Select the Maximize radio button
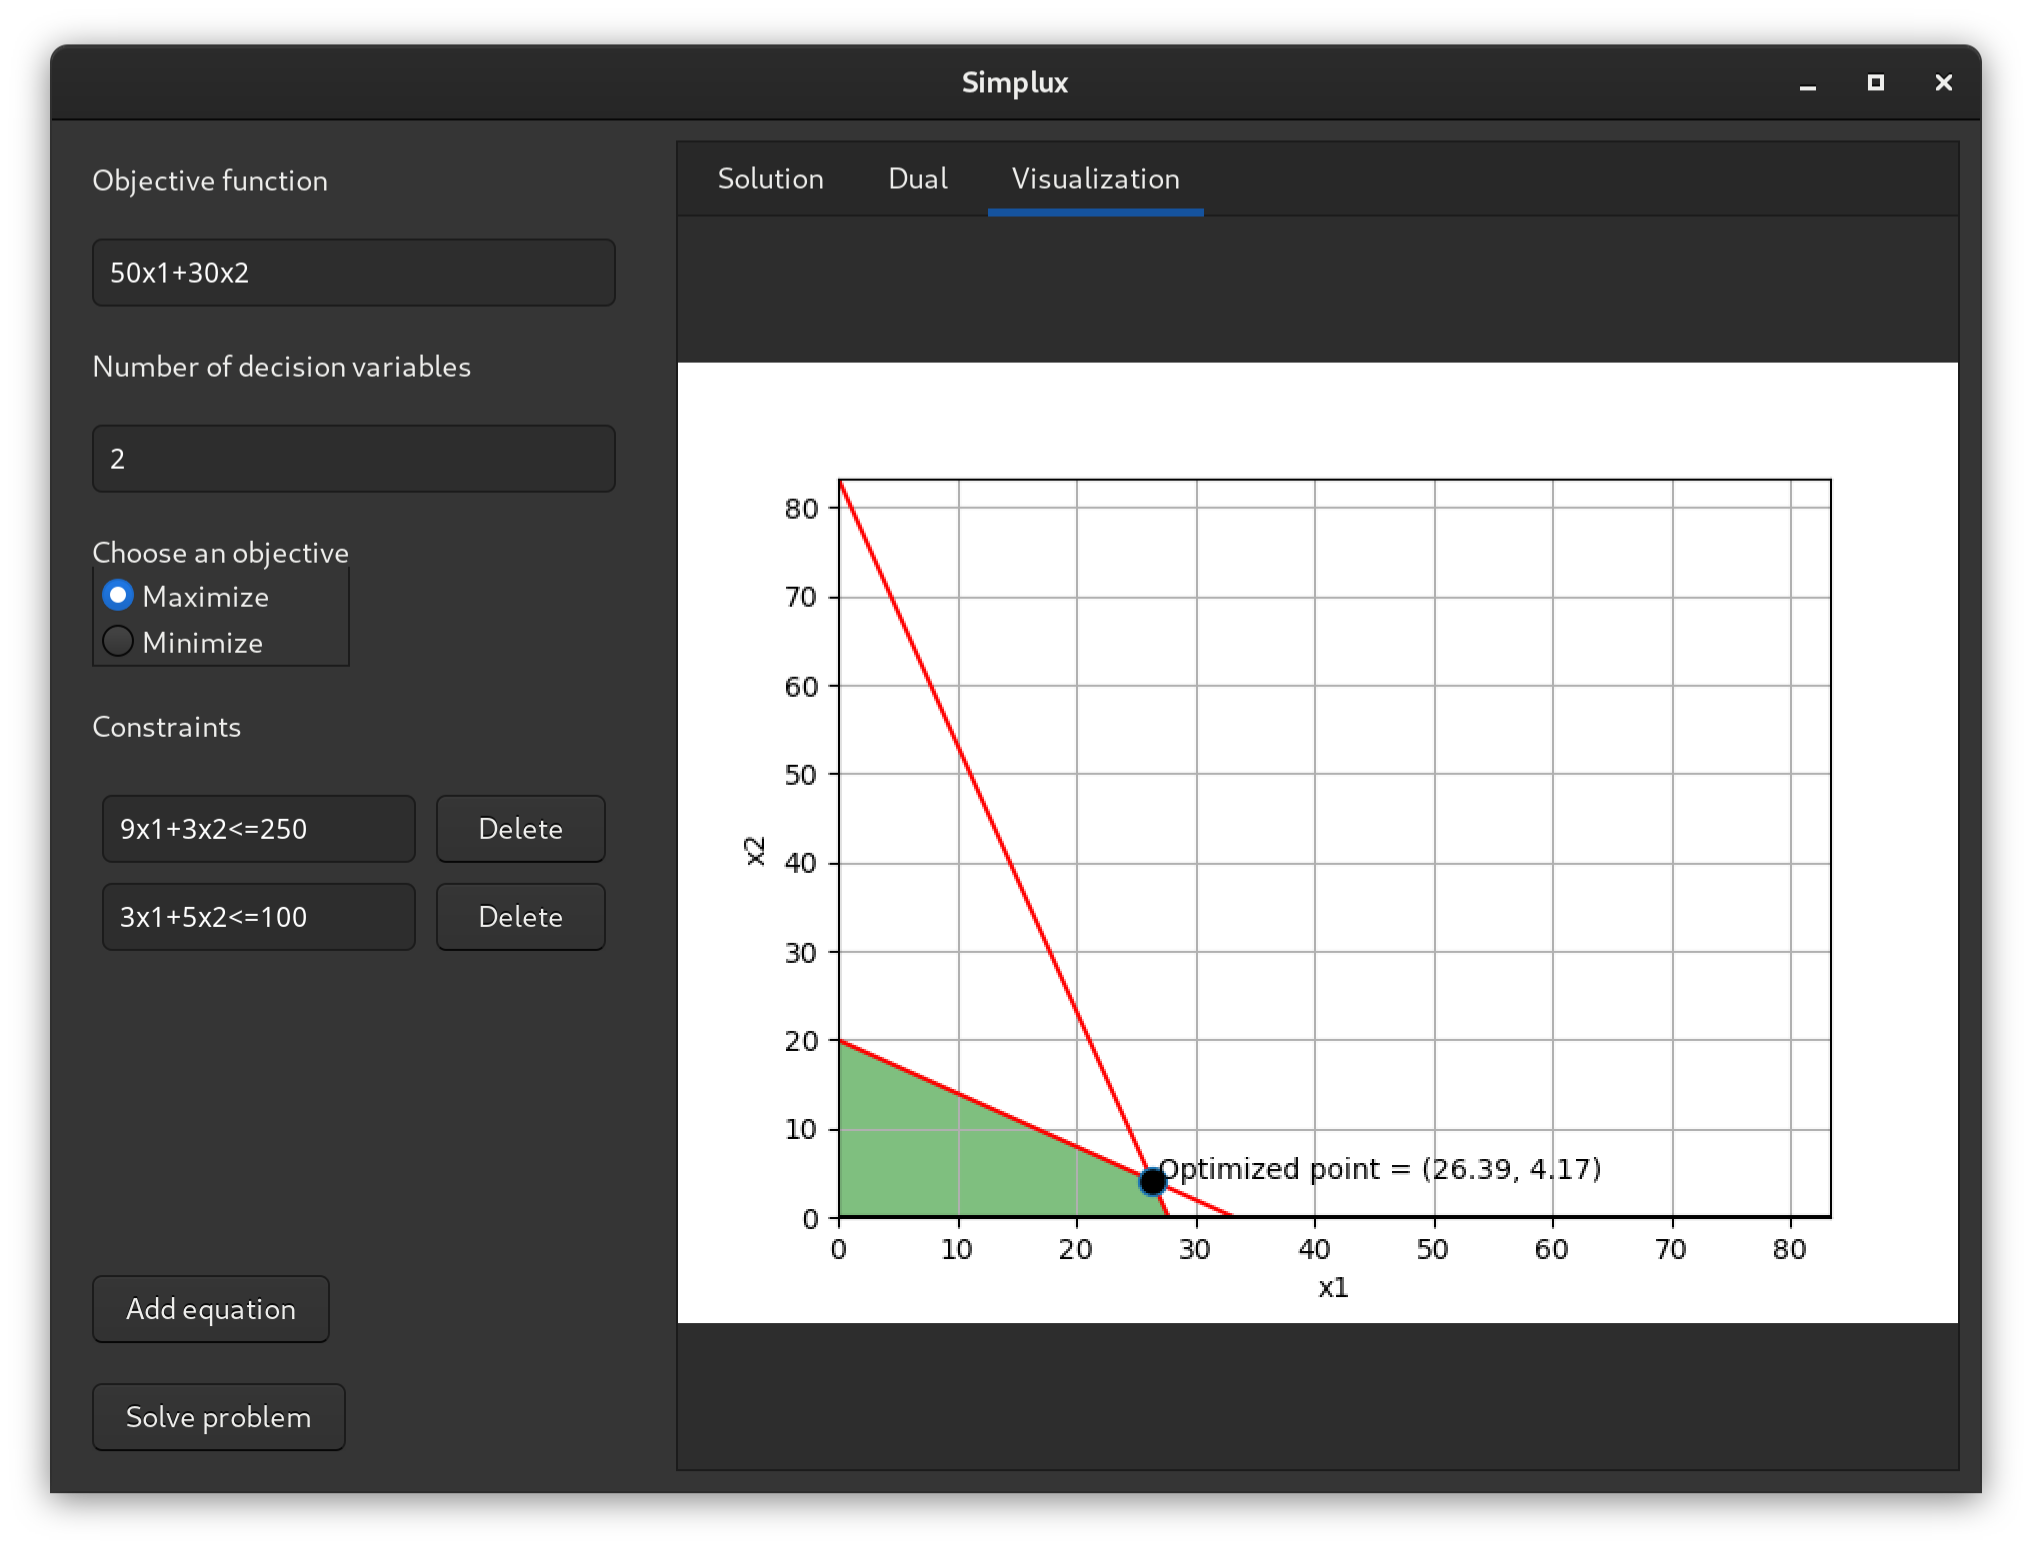The width and height of the screenshot is (2032, 1548). (x=118, y=596)
